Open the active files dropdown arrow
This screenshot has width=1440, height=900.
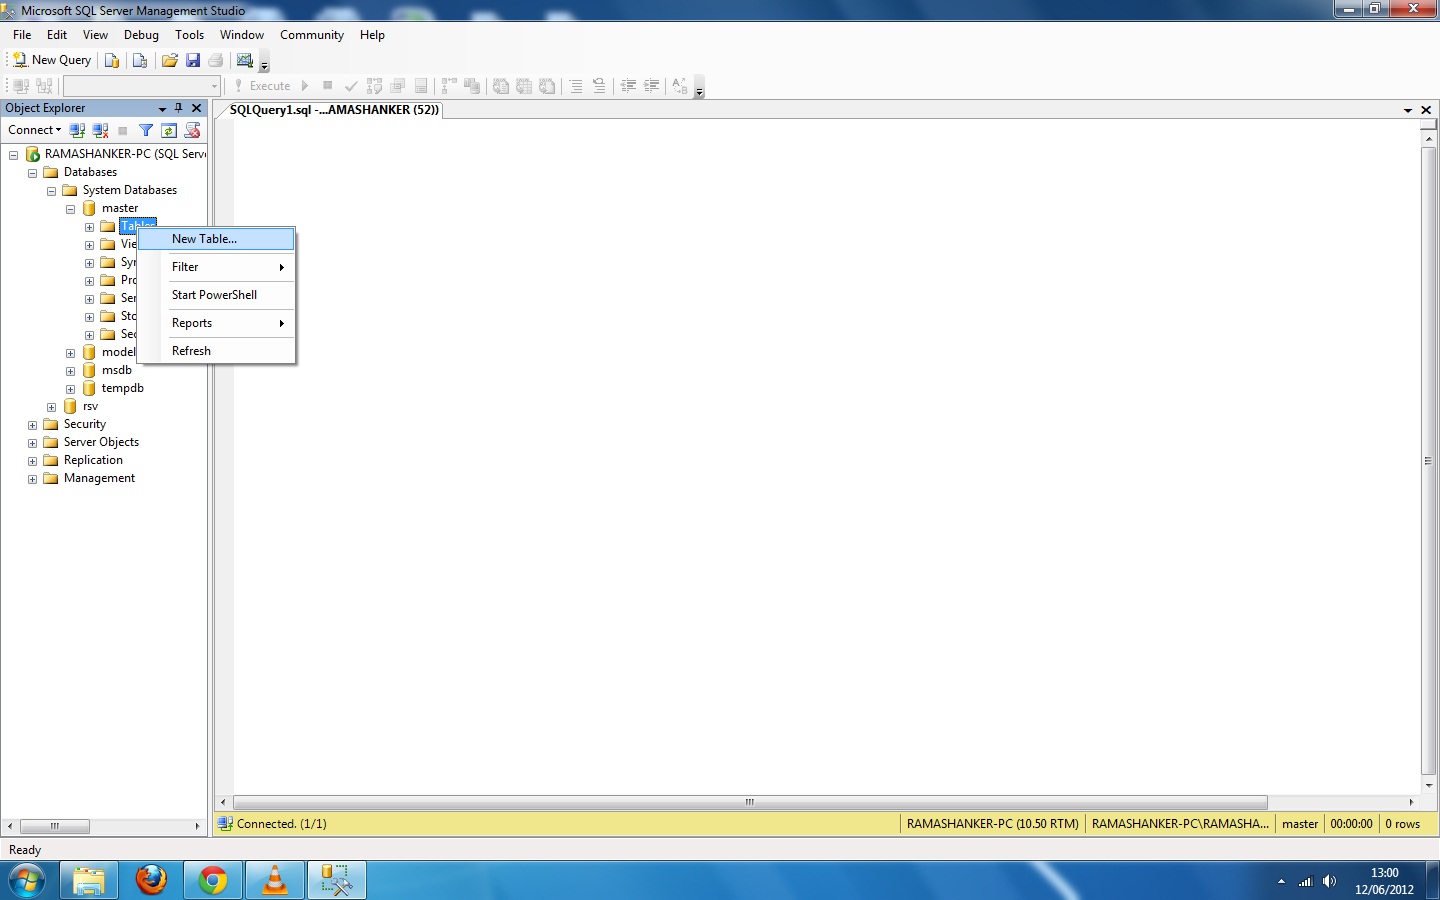tap(1408, 110)
